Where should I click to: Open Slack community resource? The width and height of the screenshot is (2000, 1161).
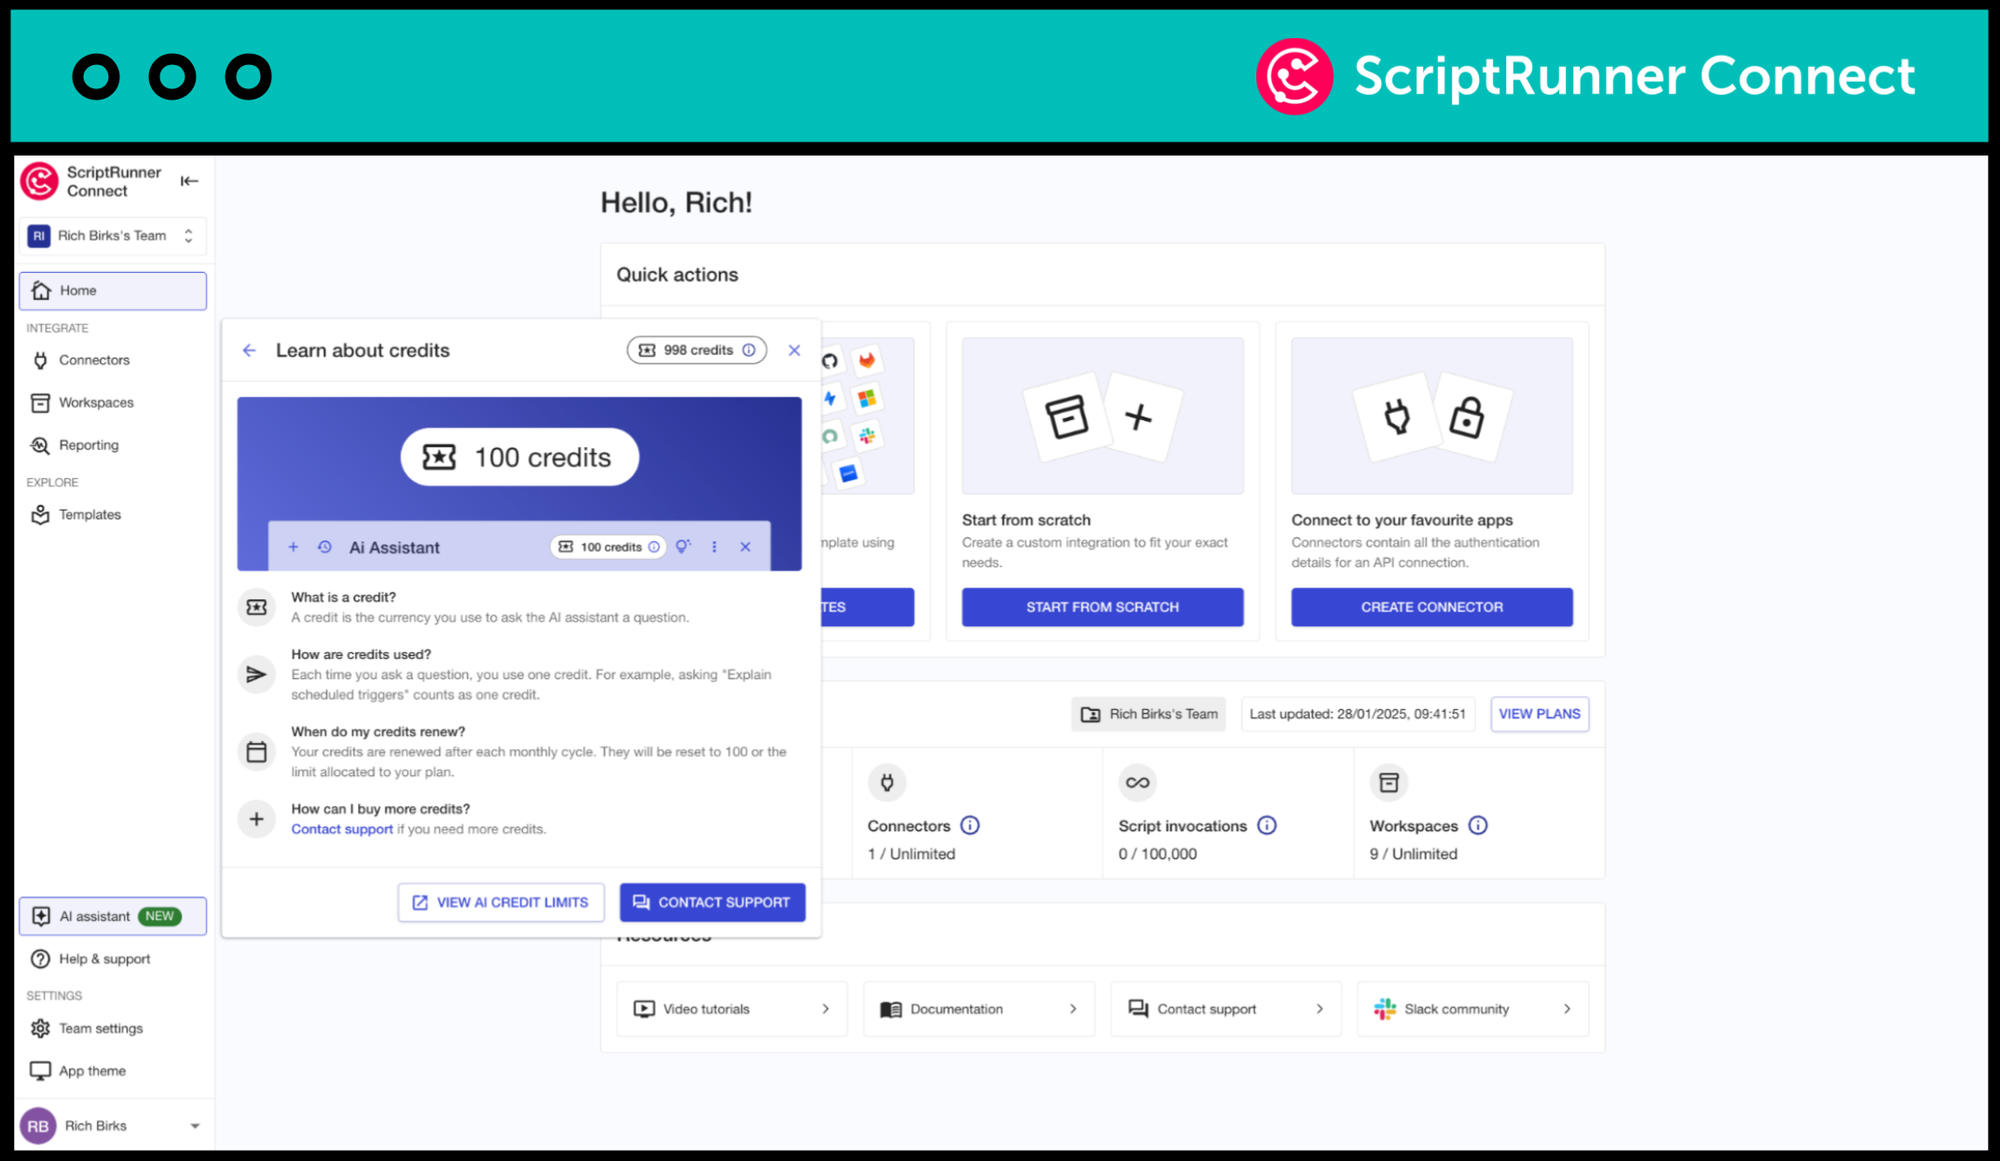(x=1473, y=1009)
